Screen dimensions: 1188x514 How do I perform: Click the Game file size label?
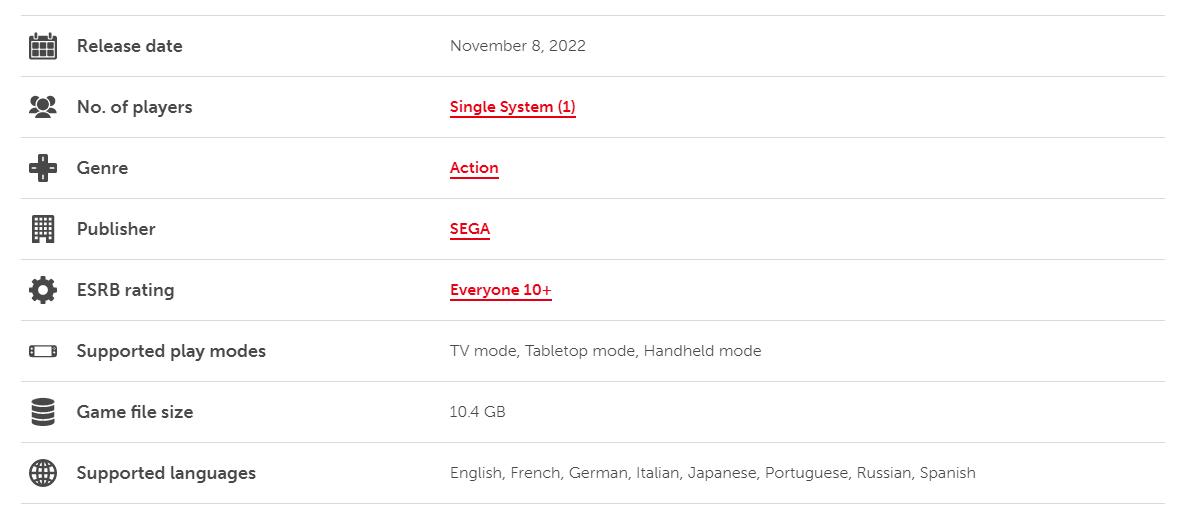(x=135, y=412)
